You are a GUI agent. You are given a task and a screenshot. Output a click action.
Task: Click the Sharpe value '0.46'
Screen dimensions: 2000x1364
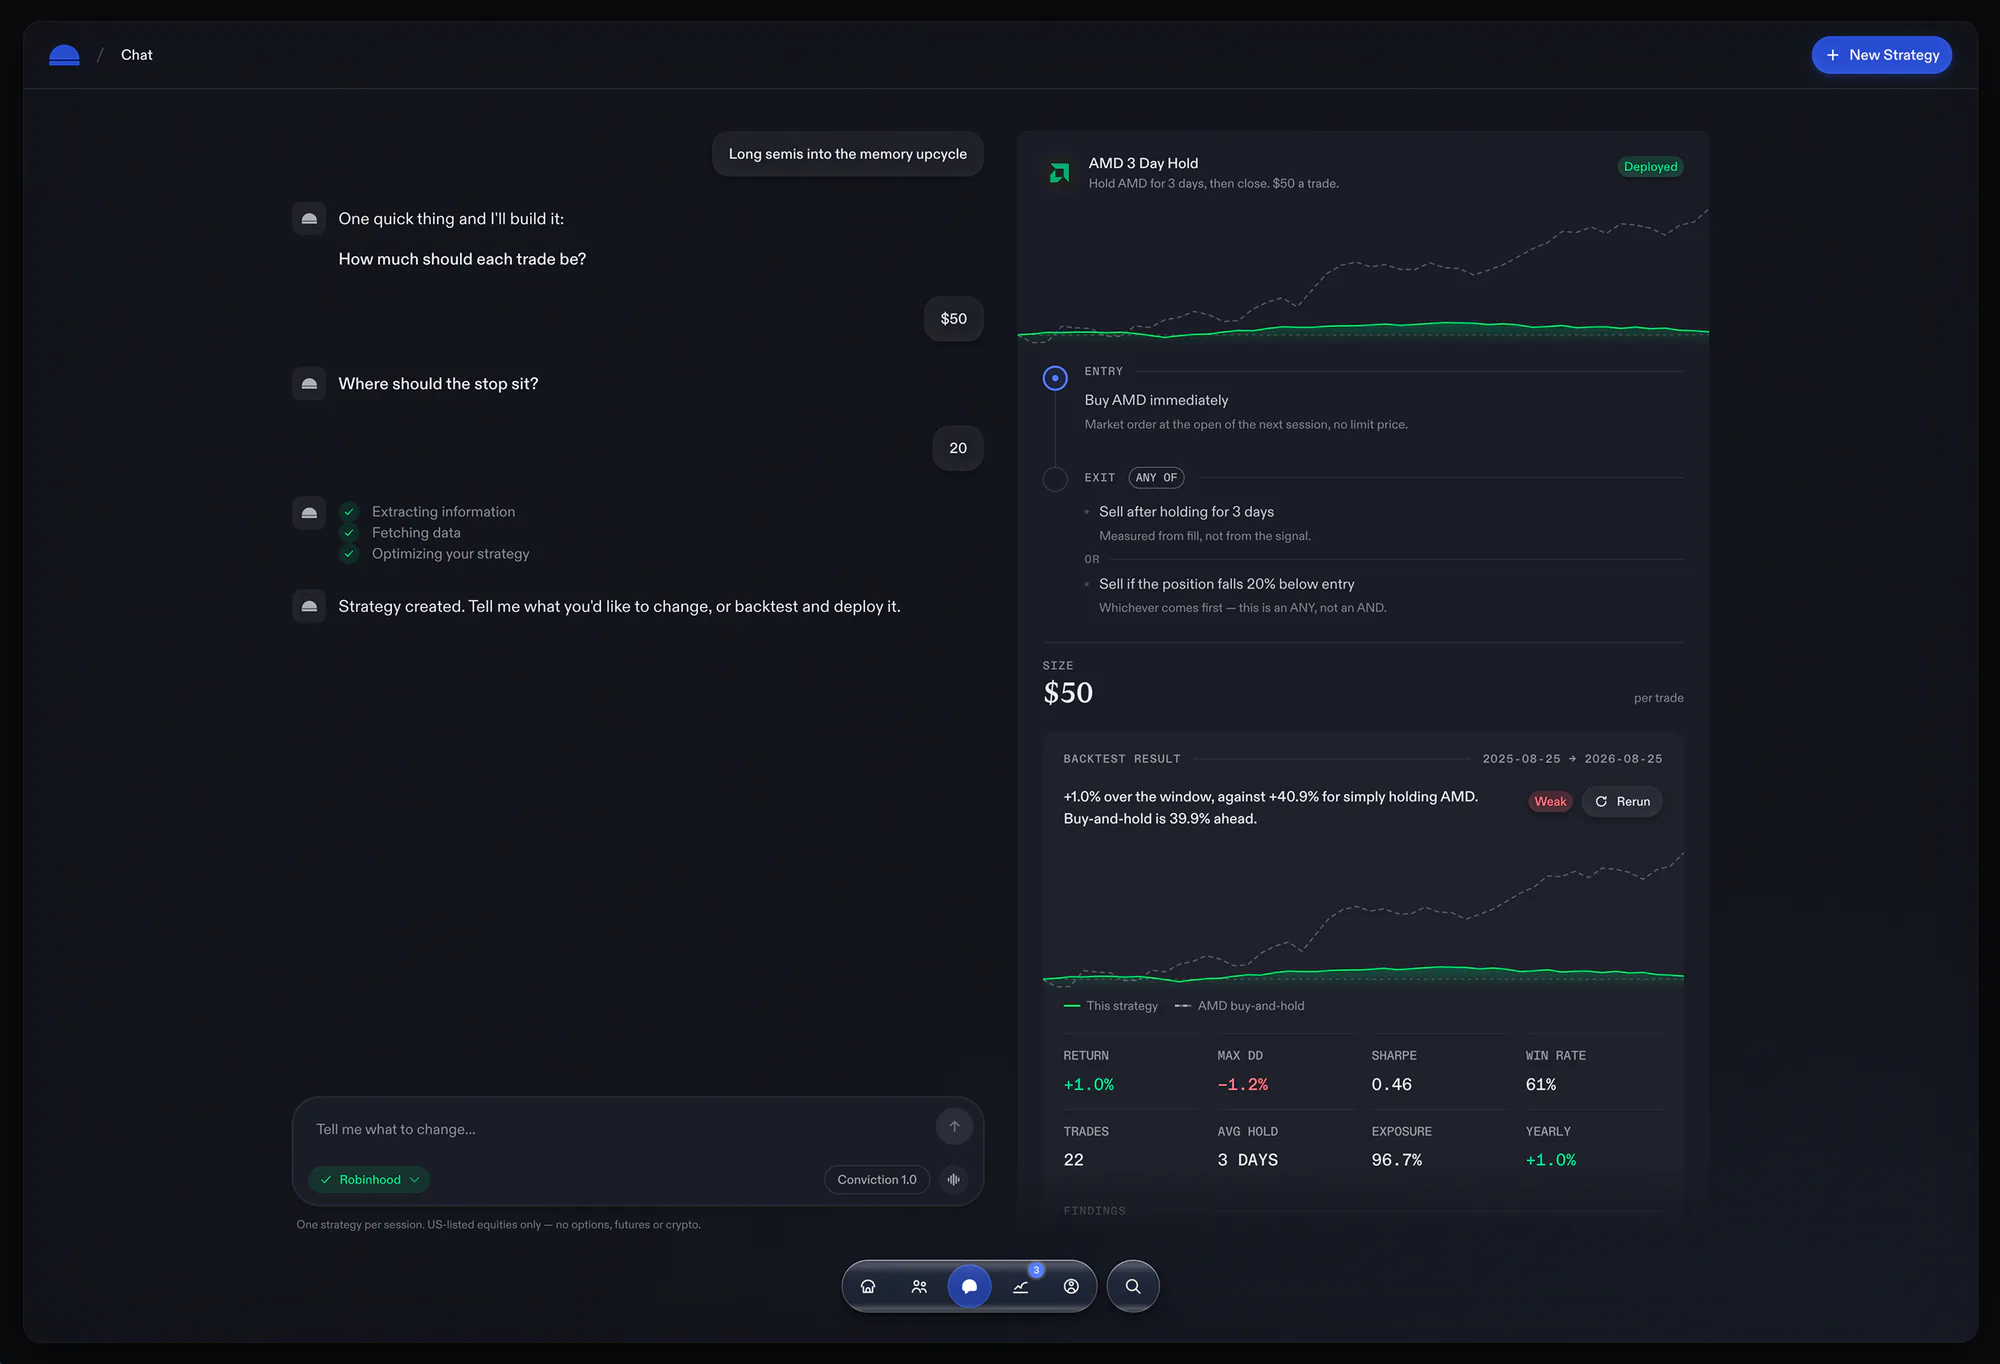click(x=1391, y=1085)
